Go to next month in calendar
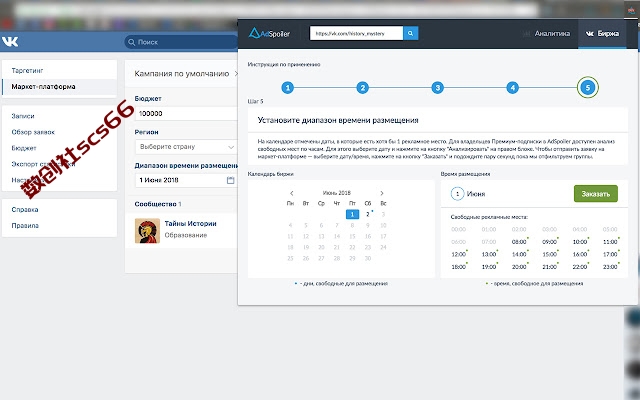Image resolution: width=640 pixels, height=400 pixels. pos(382,193)
